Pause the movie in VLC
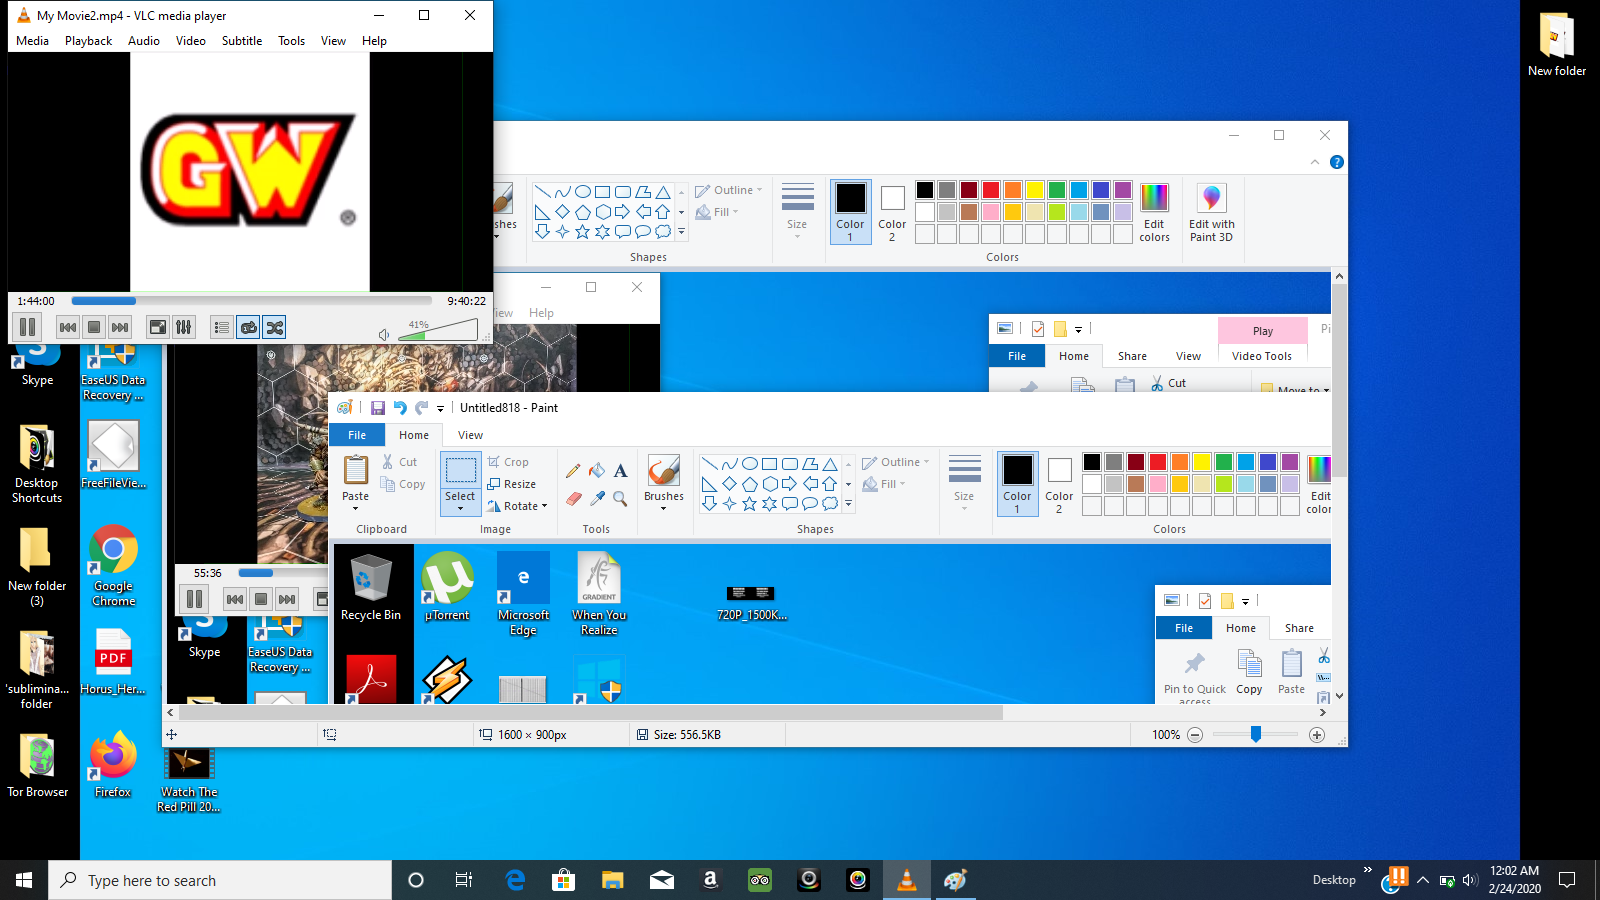The width and height of the screenshot is (1600, 900). click(x=28, y=327)
